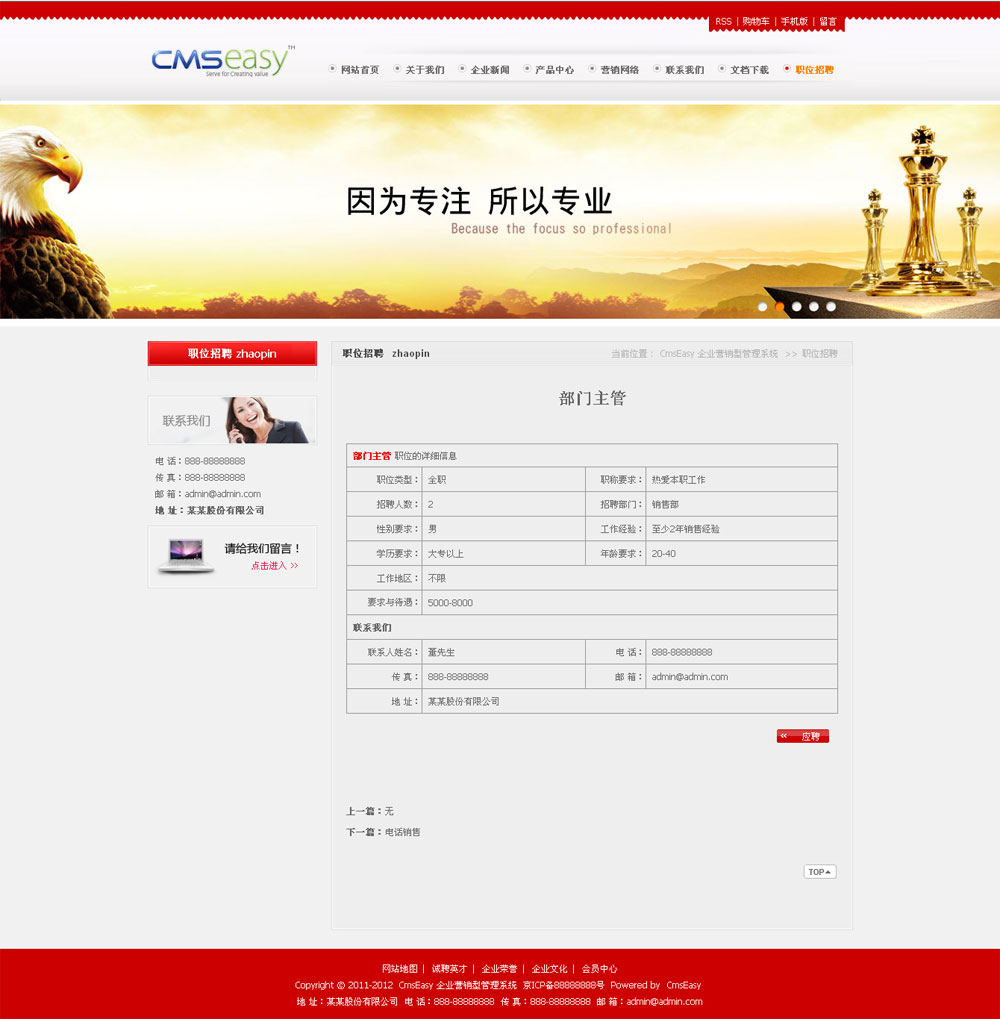1000x1019 pixels.
Task: Go to 网站首页 in navigation
Action: click(x=359, y=70)
